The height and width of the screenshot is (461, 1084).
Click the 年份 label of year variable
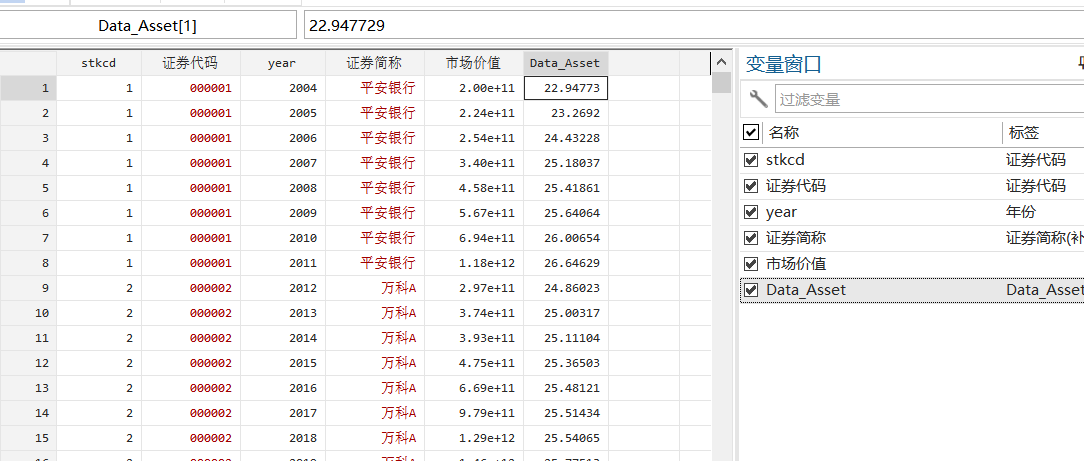tap(1021, 212)
